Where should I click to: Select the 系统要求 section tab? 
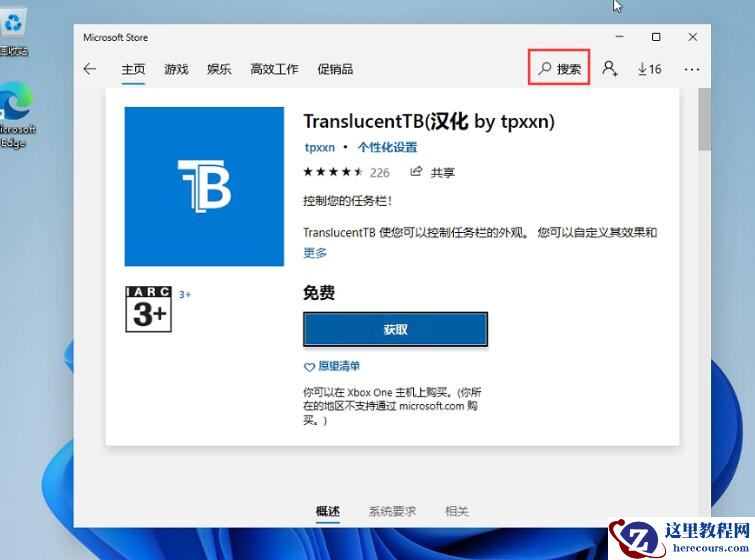tap(392, 511)
